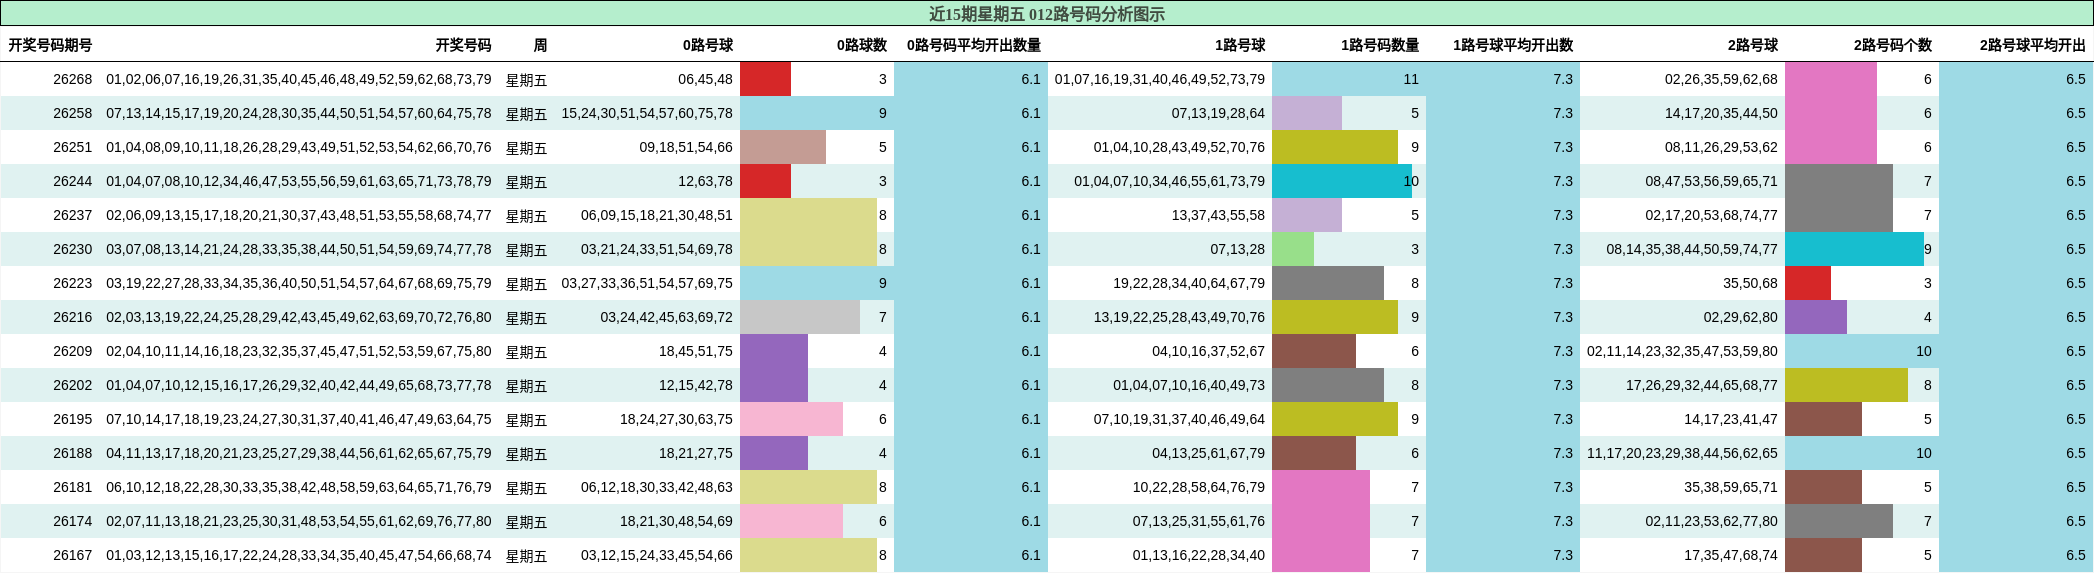The image size is (2094, 573).
Task: Click period number 26209
Action: coord(72,351)
